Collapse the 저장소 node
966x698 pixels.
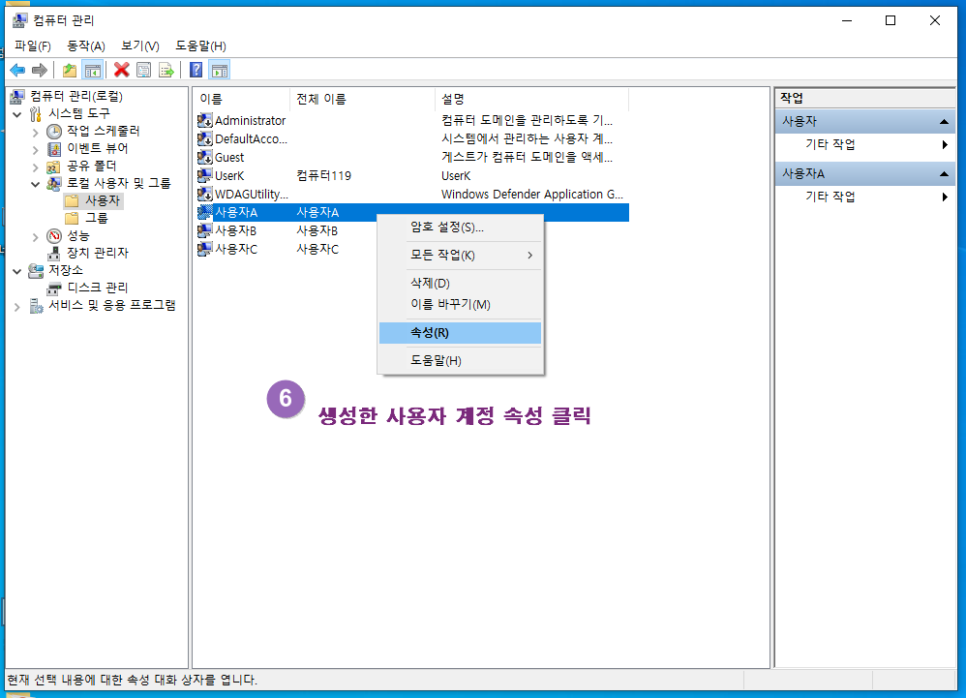[17, 270]
